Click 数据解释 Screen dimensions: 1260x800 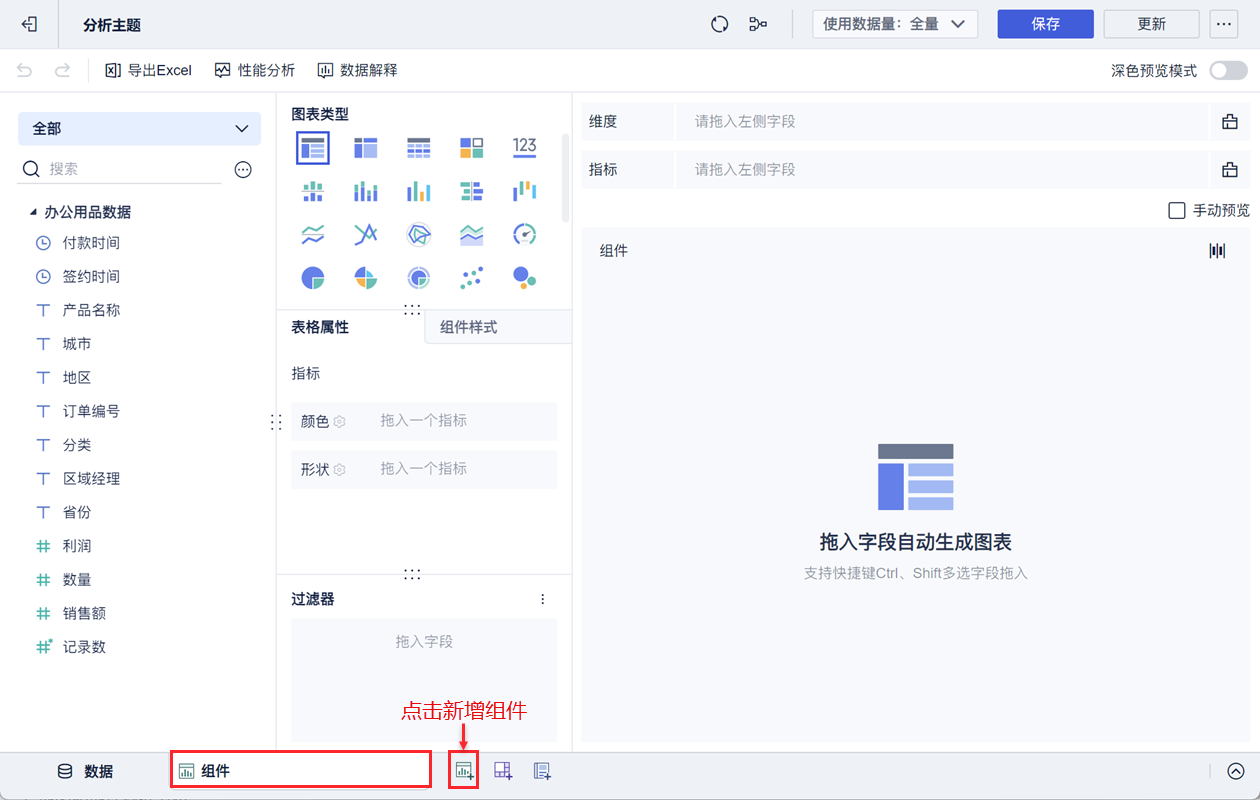point(357,70)
